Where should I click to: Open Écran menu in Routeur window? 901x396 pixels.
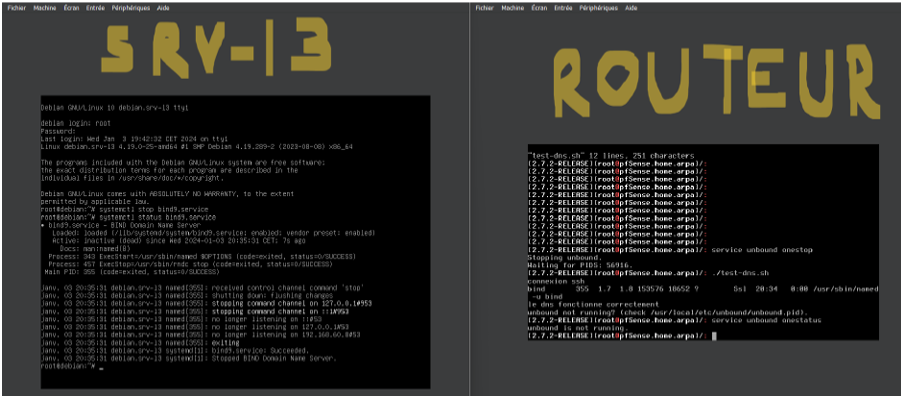pyautogui.click(x=540, y=9)
